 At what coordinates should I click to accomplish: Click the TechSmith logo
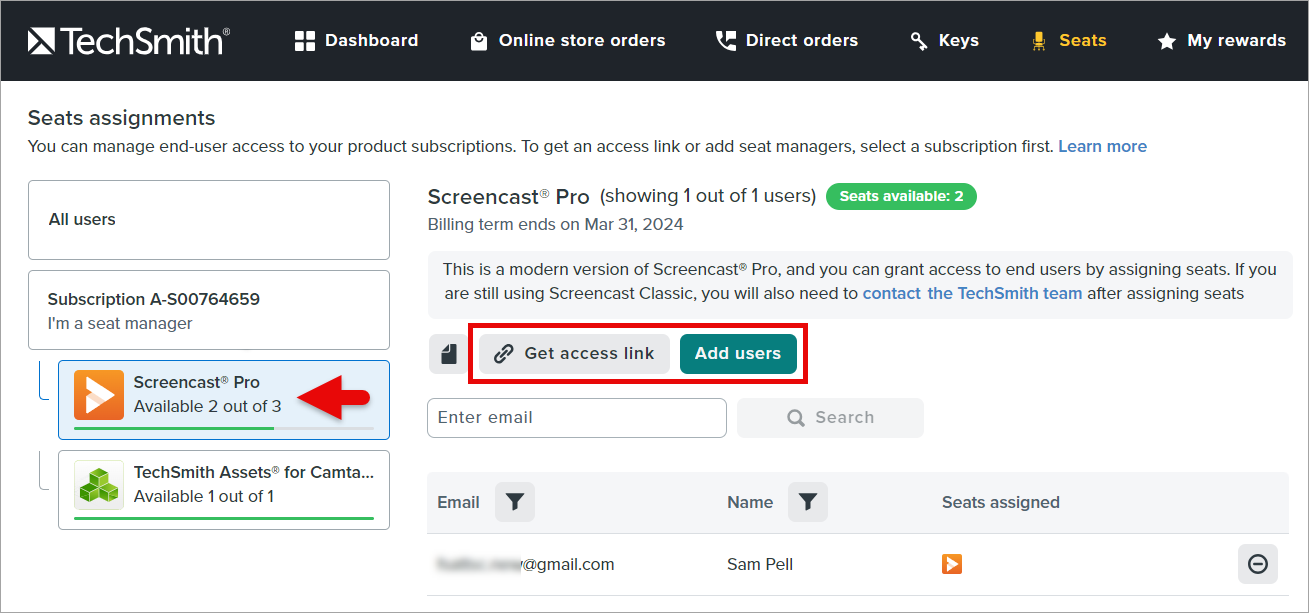point(129,41)
